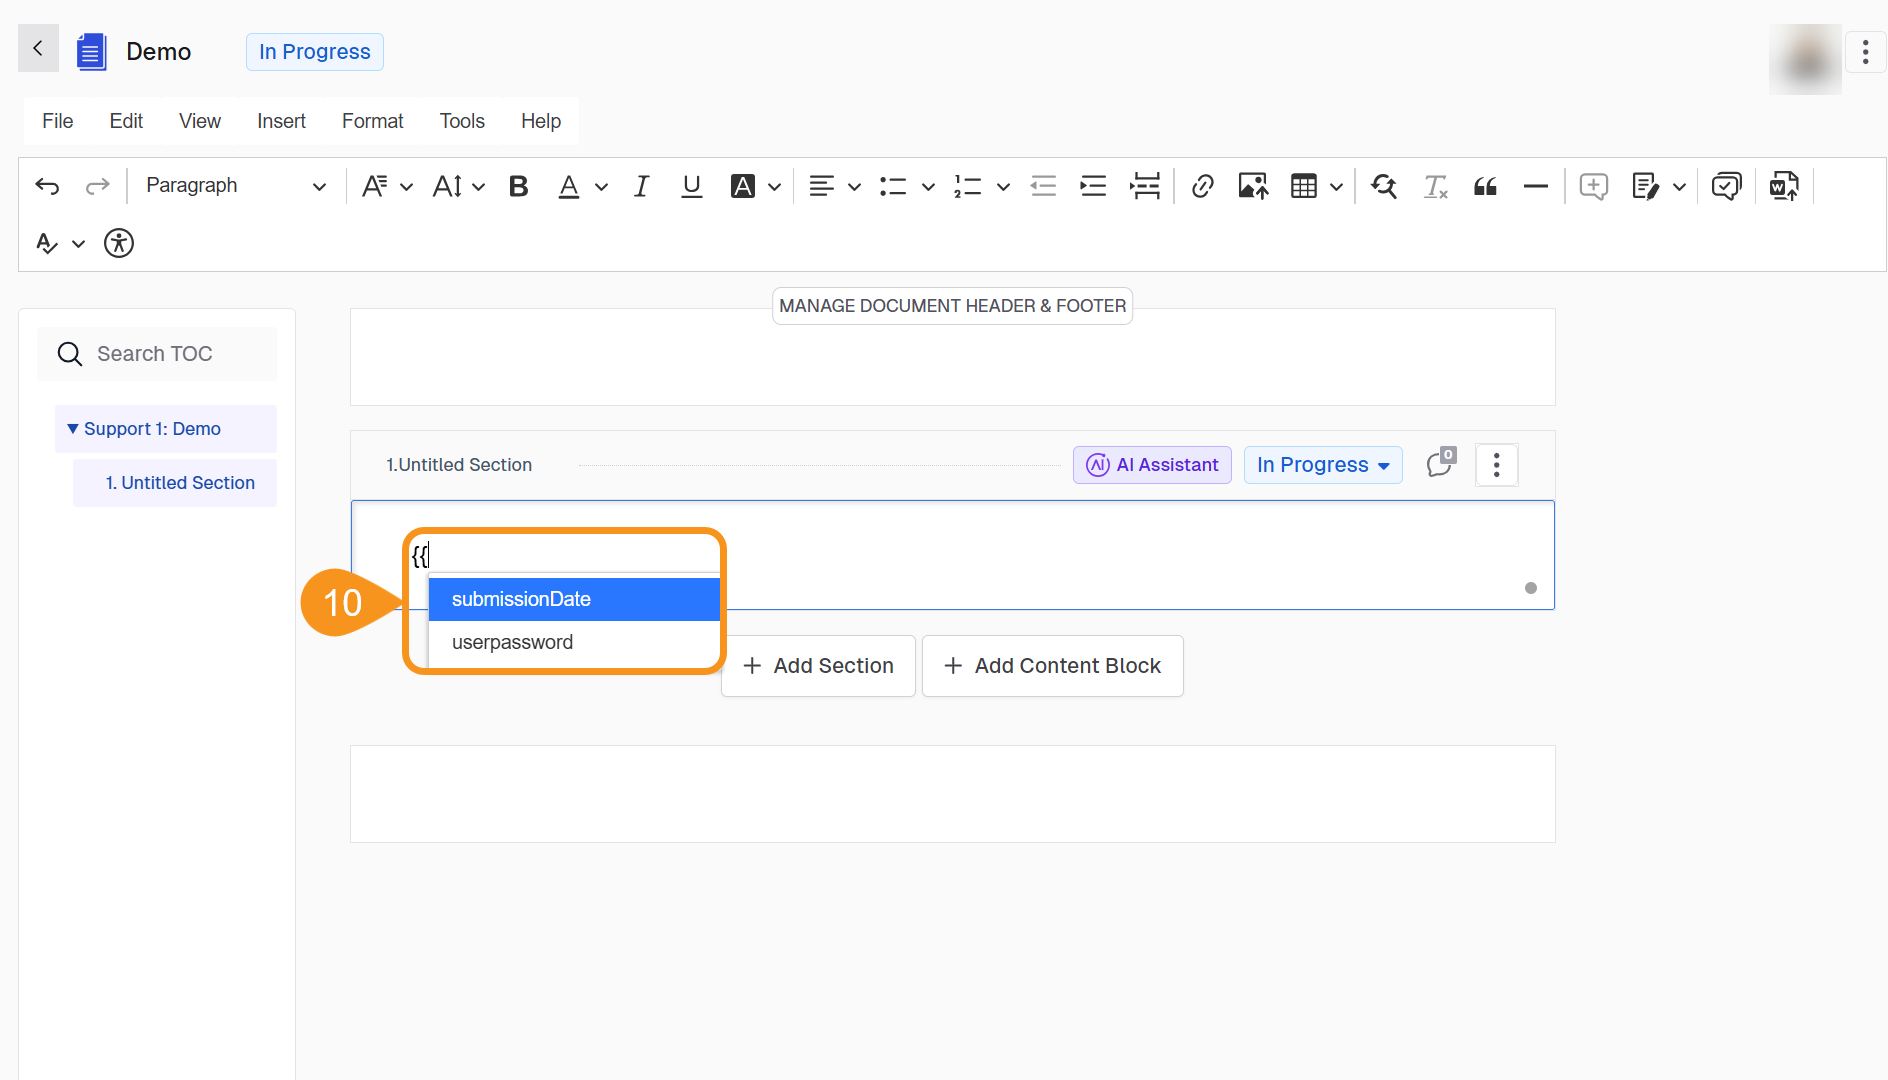Open the Insert table icon

[x=1307, y=186]
